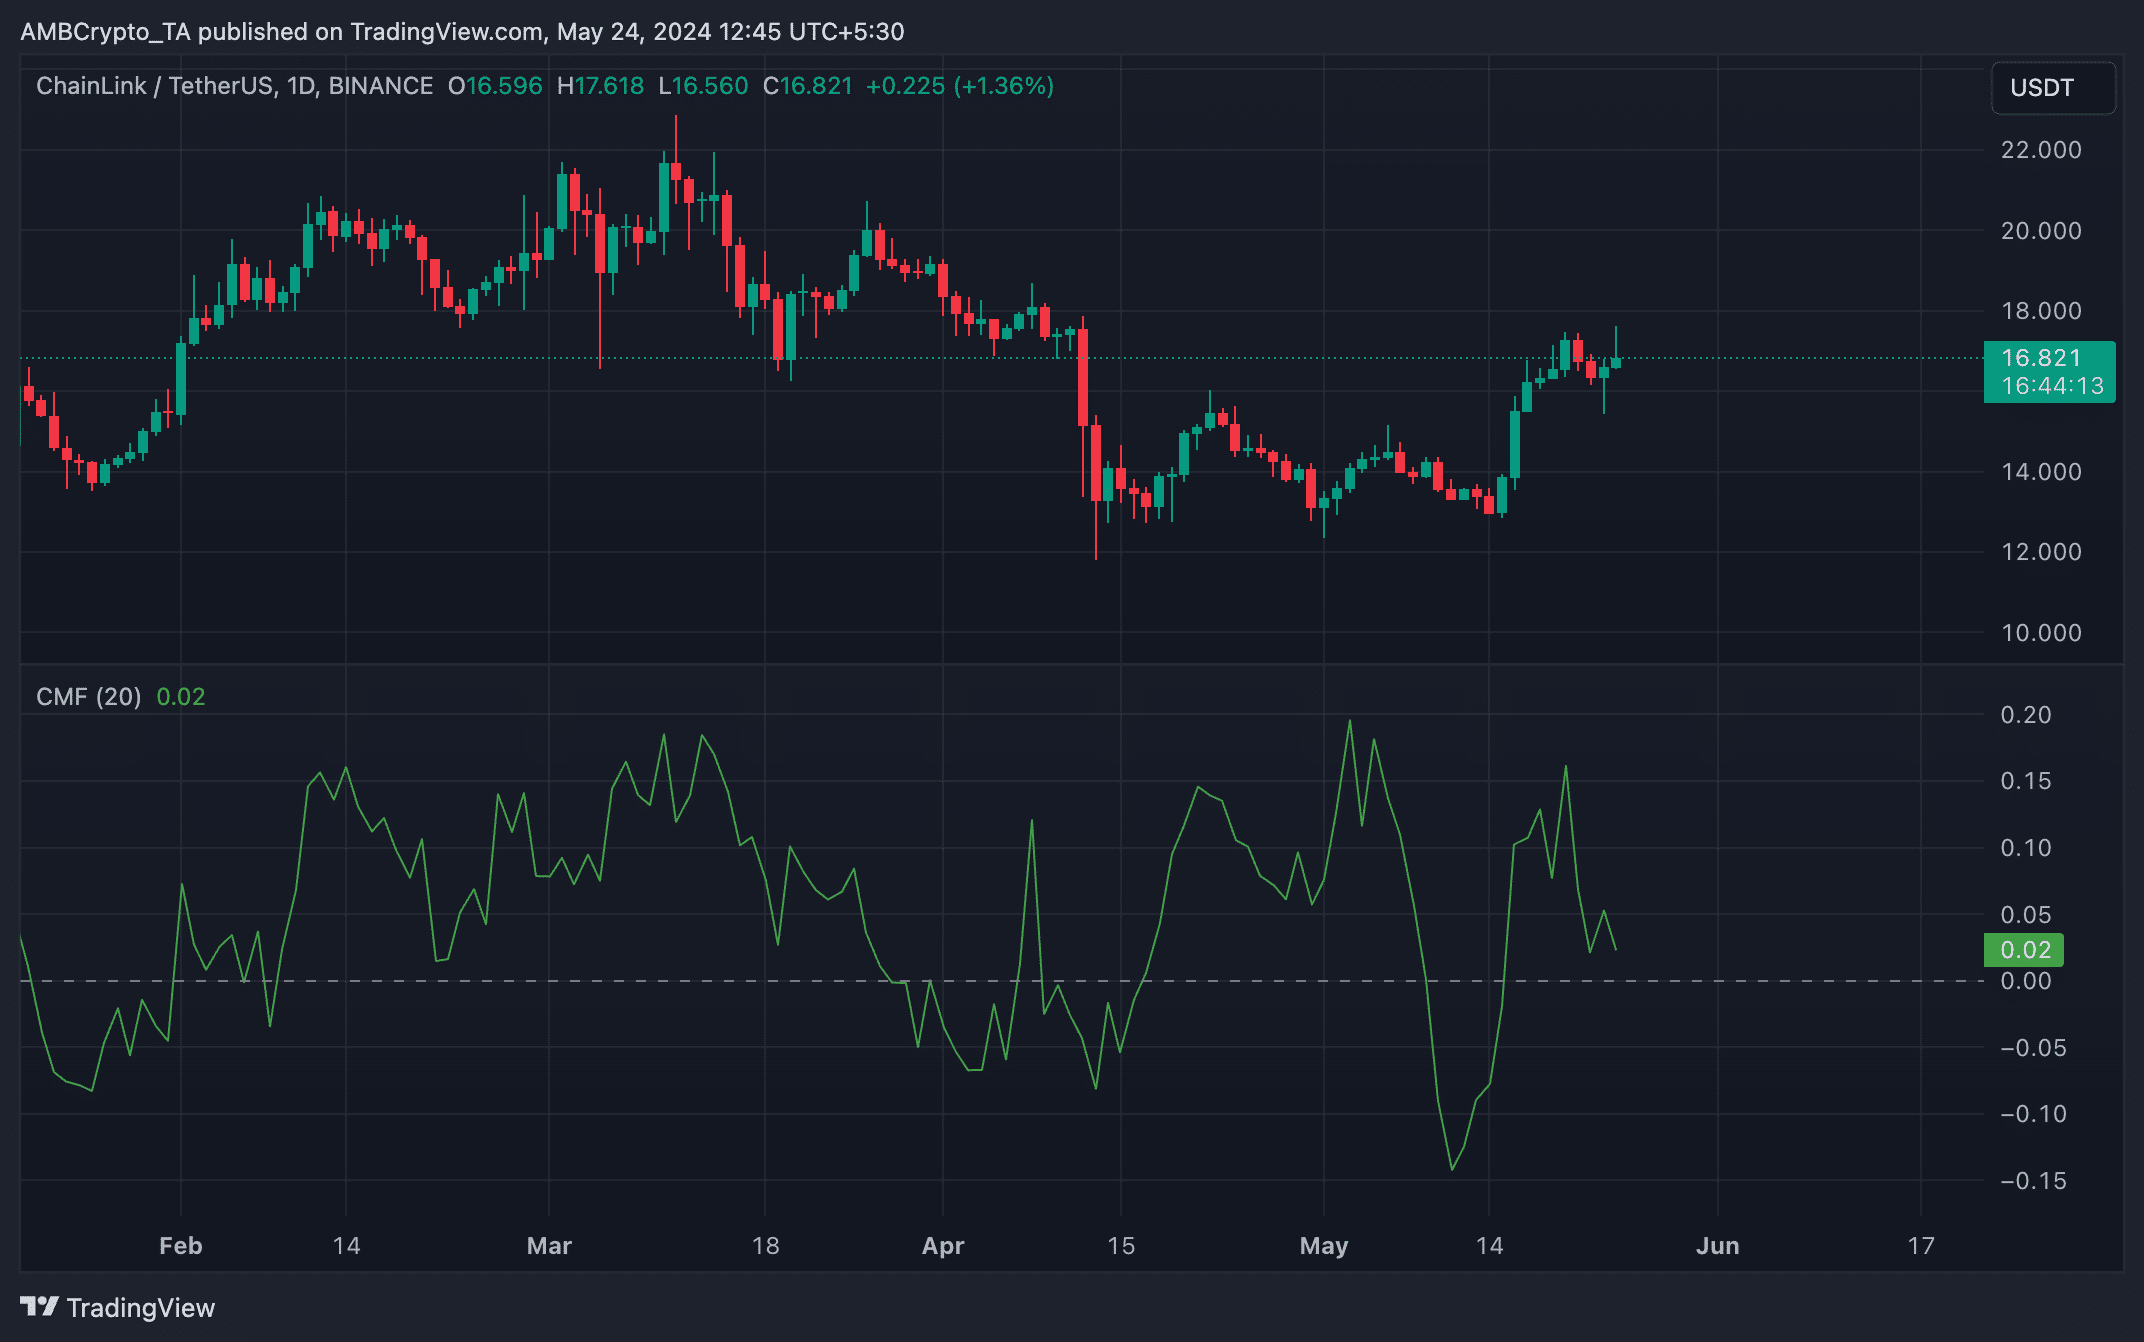
Task: Click the CMF legend value 0.02
Action: pyautogui.click(x=181, y=697)
